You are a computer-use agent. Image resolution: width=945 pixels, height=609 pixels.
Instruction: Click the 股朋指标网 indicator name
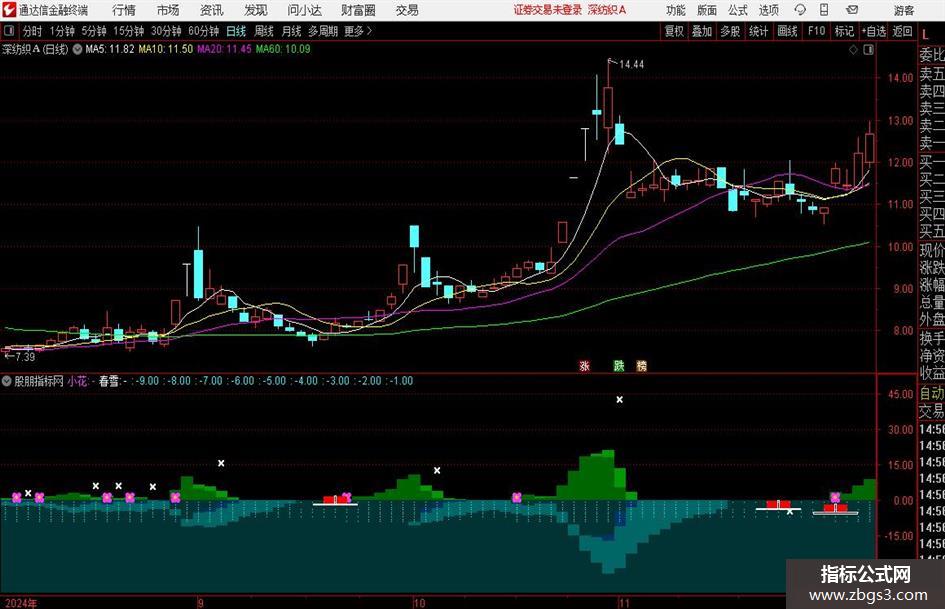click(x=39, y=381)
